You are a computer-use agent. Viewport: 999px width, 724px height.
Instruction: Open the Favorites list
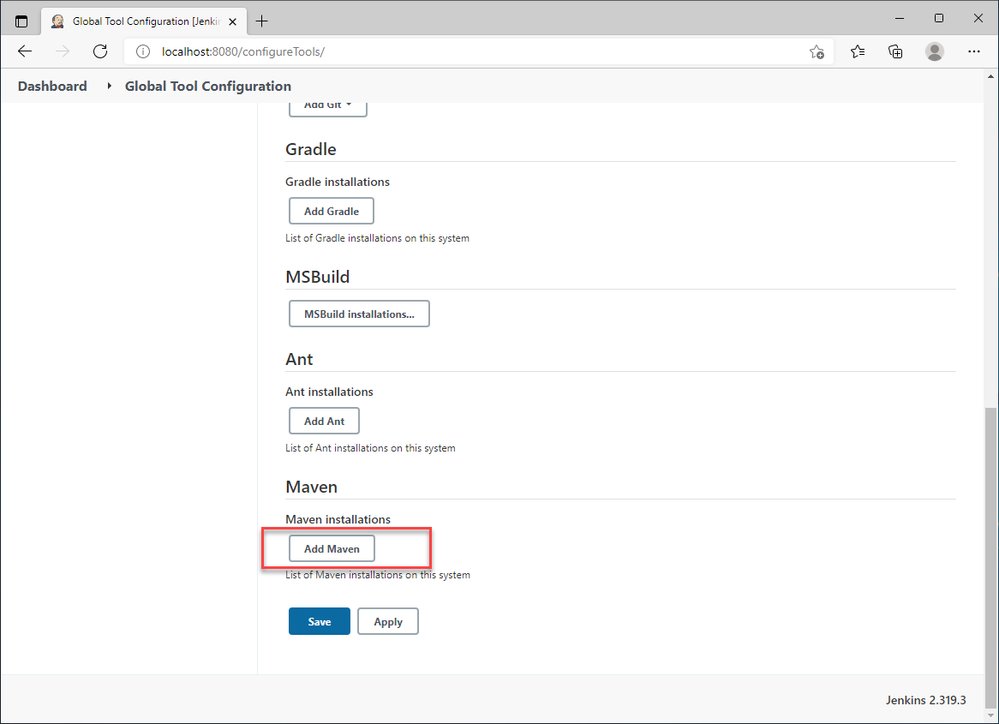(858, 52)
